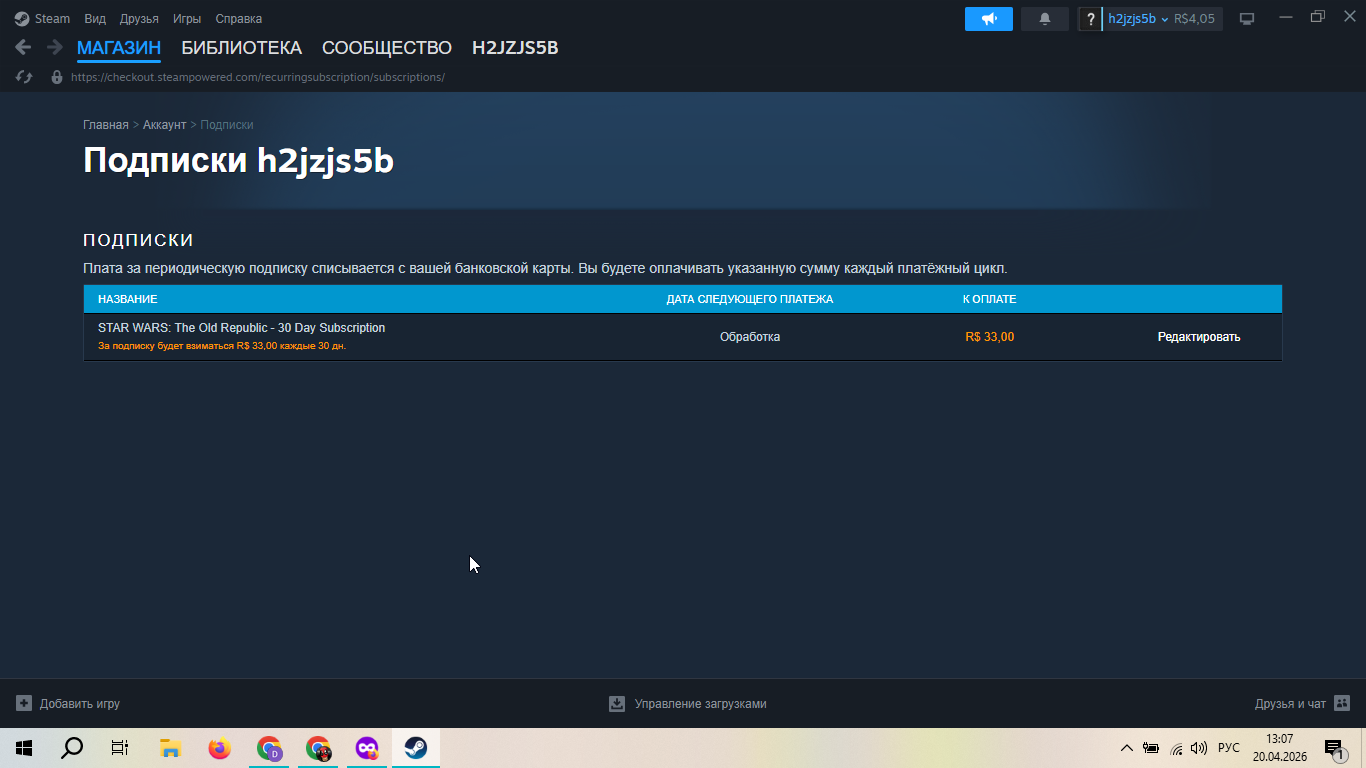Reload the page with refresh icon
The image size is (1366, 768).
coord(24,77)
